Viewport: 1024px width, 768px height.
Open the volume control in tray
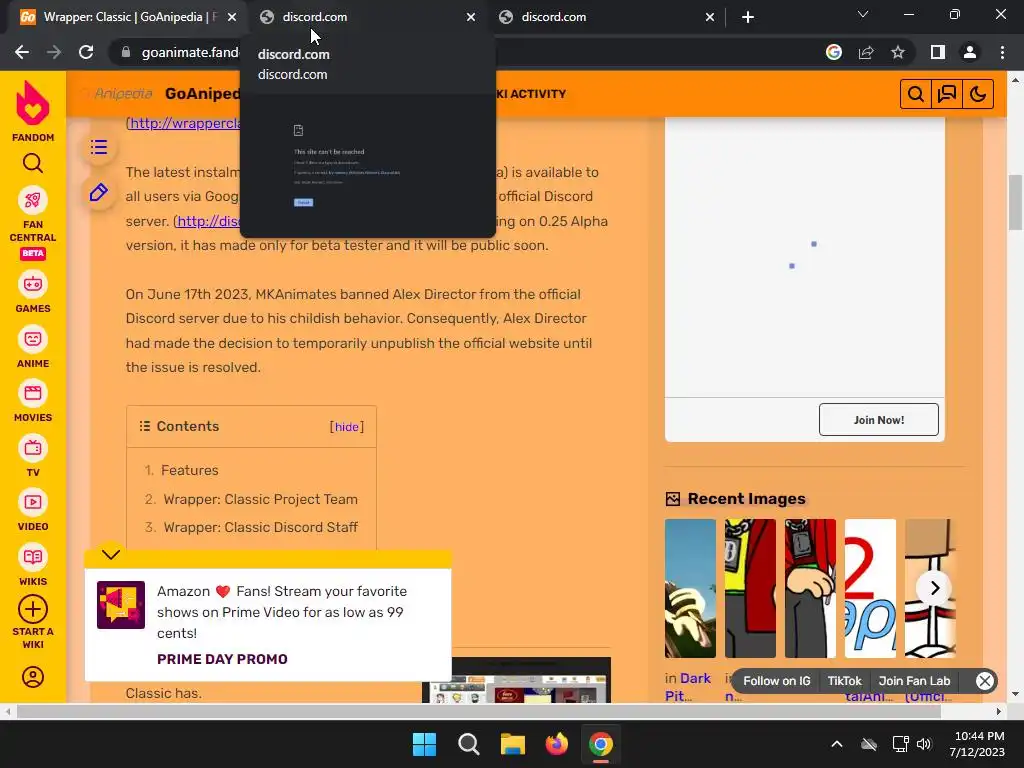tap(923, 744)
